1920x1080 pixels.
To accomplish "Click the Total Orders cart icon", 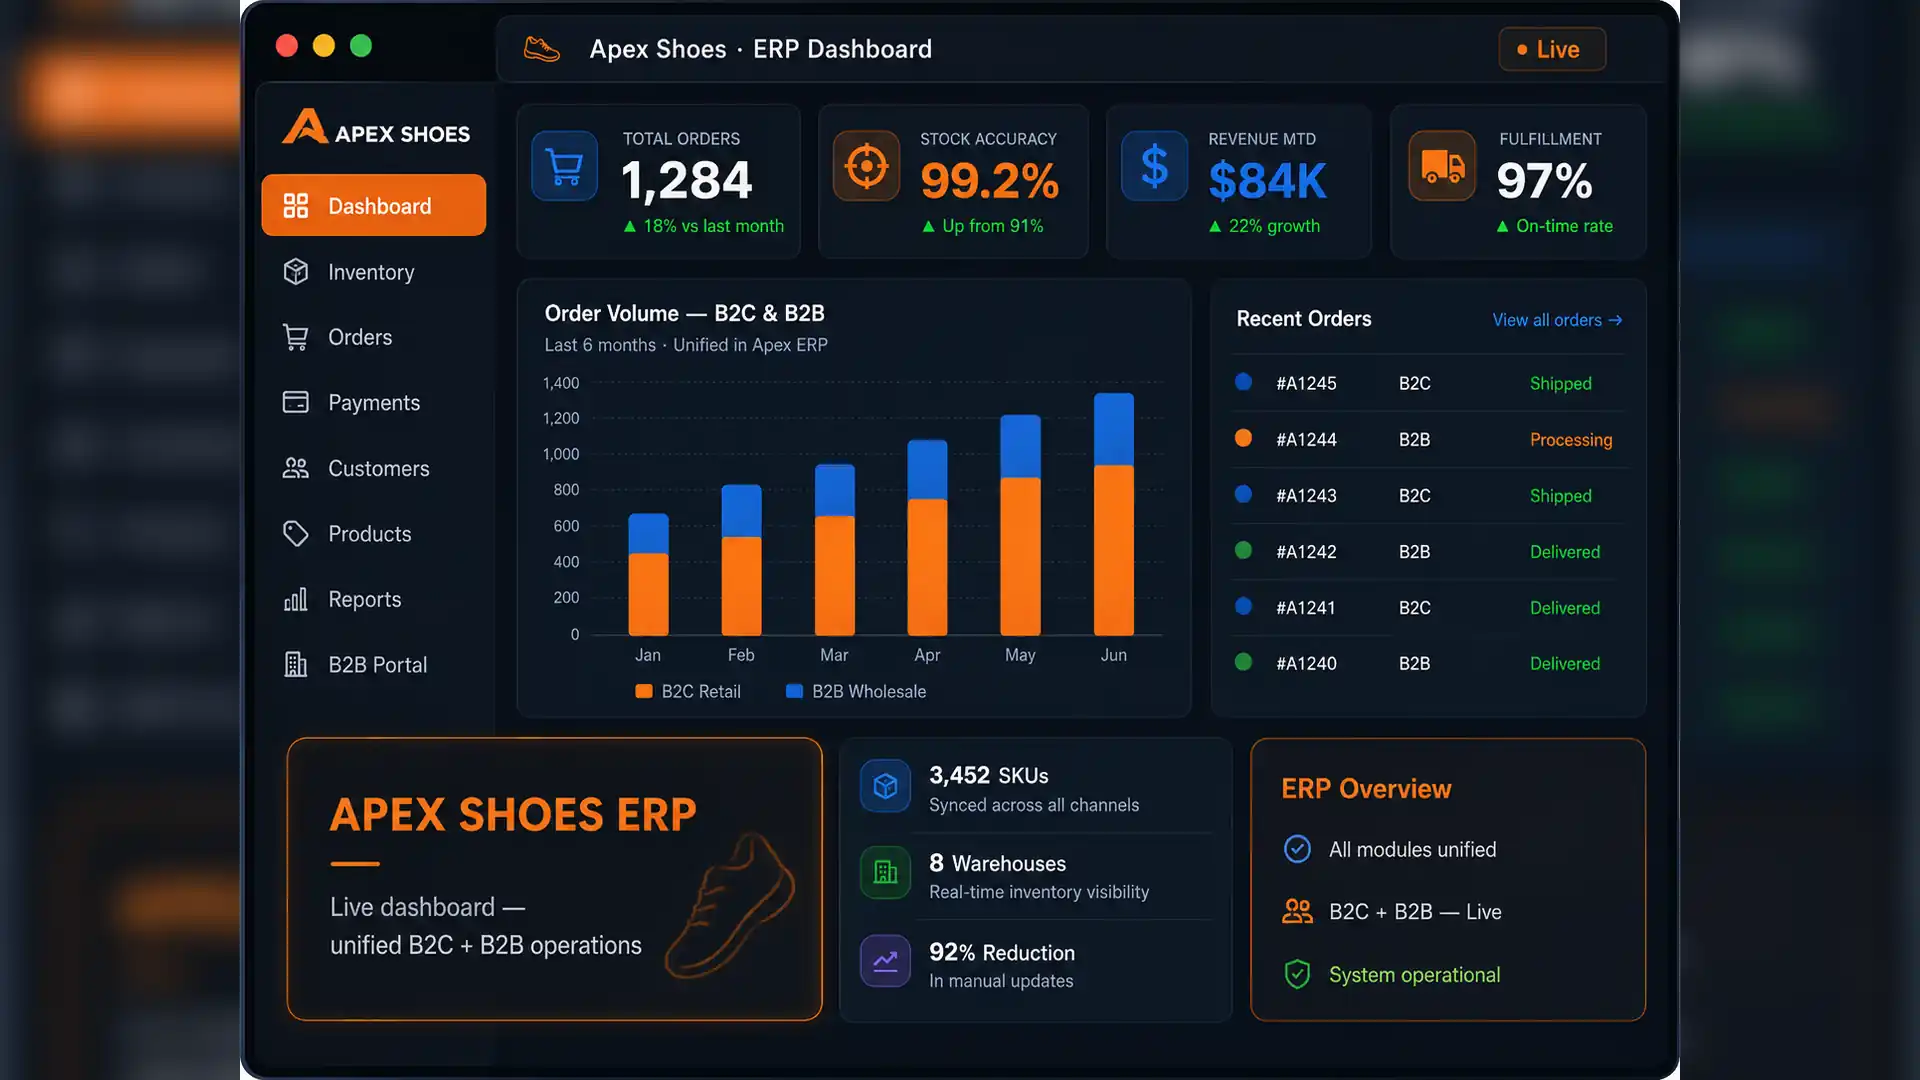I will click(565, 166).
